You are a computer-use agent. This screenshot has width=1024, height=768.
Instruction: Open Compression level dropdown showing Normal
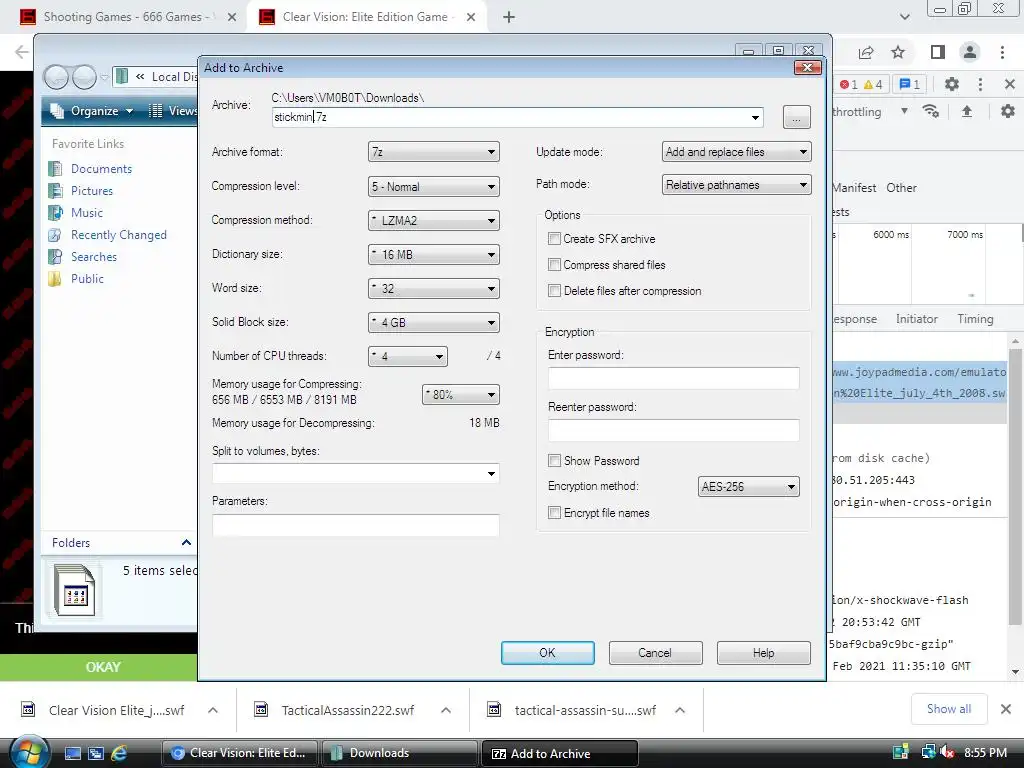[434, 187]
